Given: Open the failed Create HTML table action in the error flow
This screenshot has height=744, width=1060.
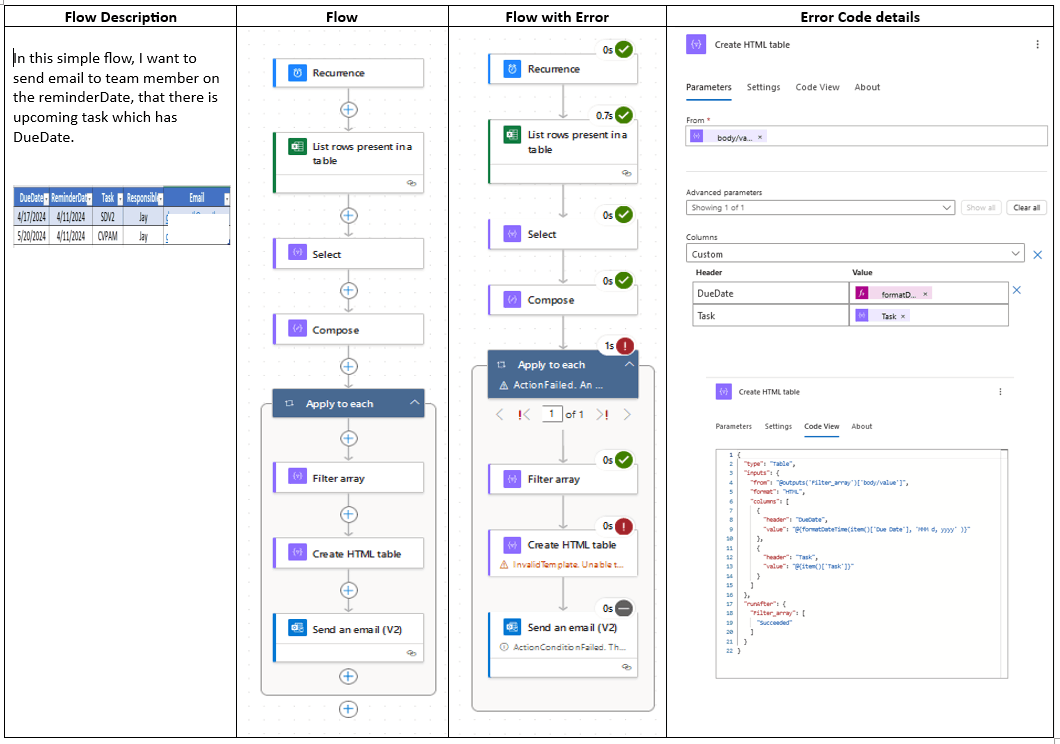Looking at the screenshot, I should [562, 553].
